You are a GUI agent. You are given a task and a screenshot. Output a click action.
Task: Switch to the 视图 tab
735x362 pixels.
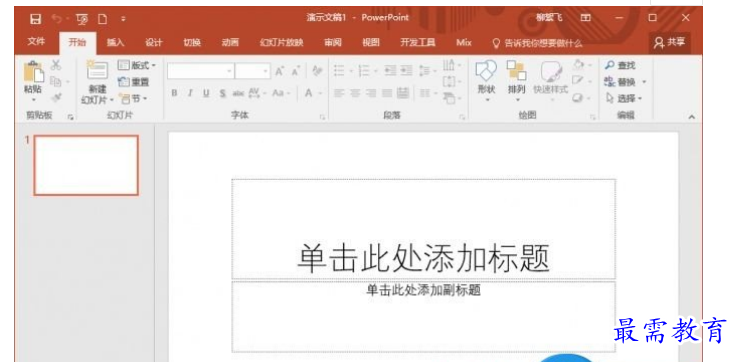point(371,43)
